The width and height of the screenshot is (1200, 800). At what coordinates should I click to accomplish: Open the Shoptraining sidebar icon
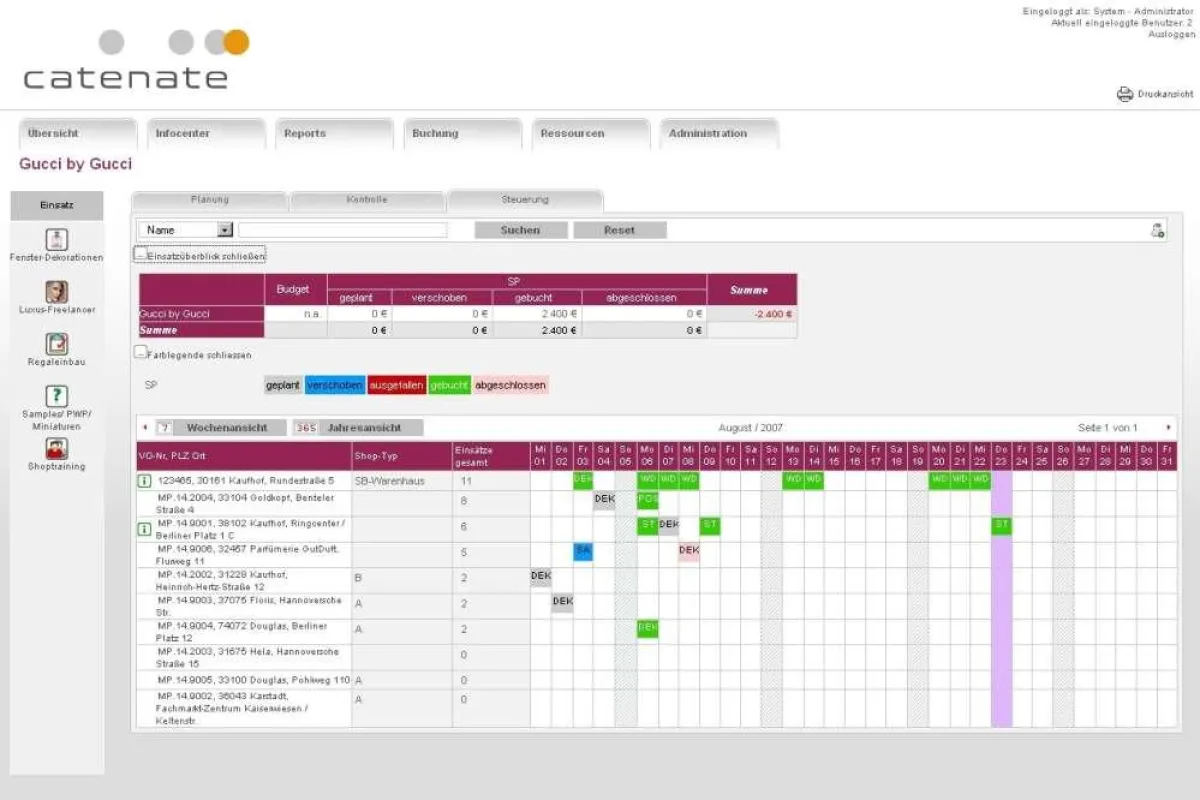(x=57, y=448)
